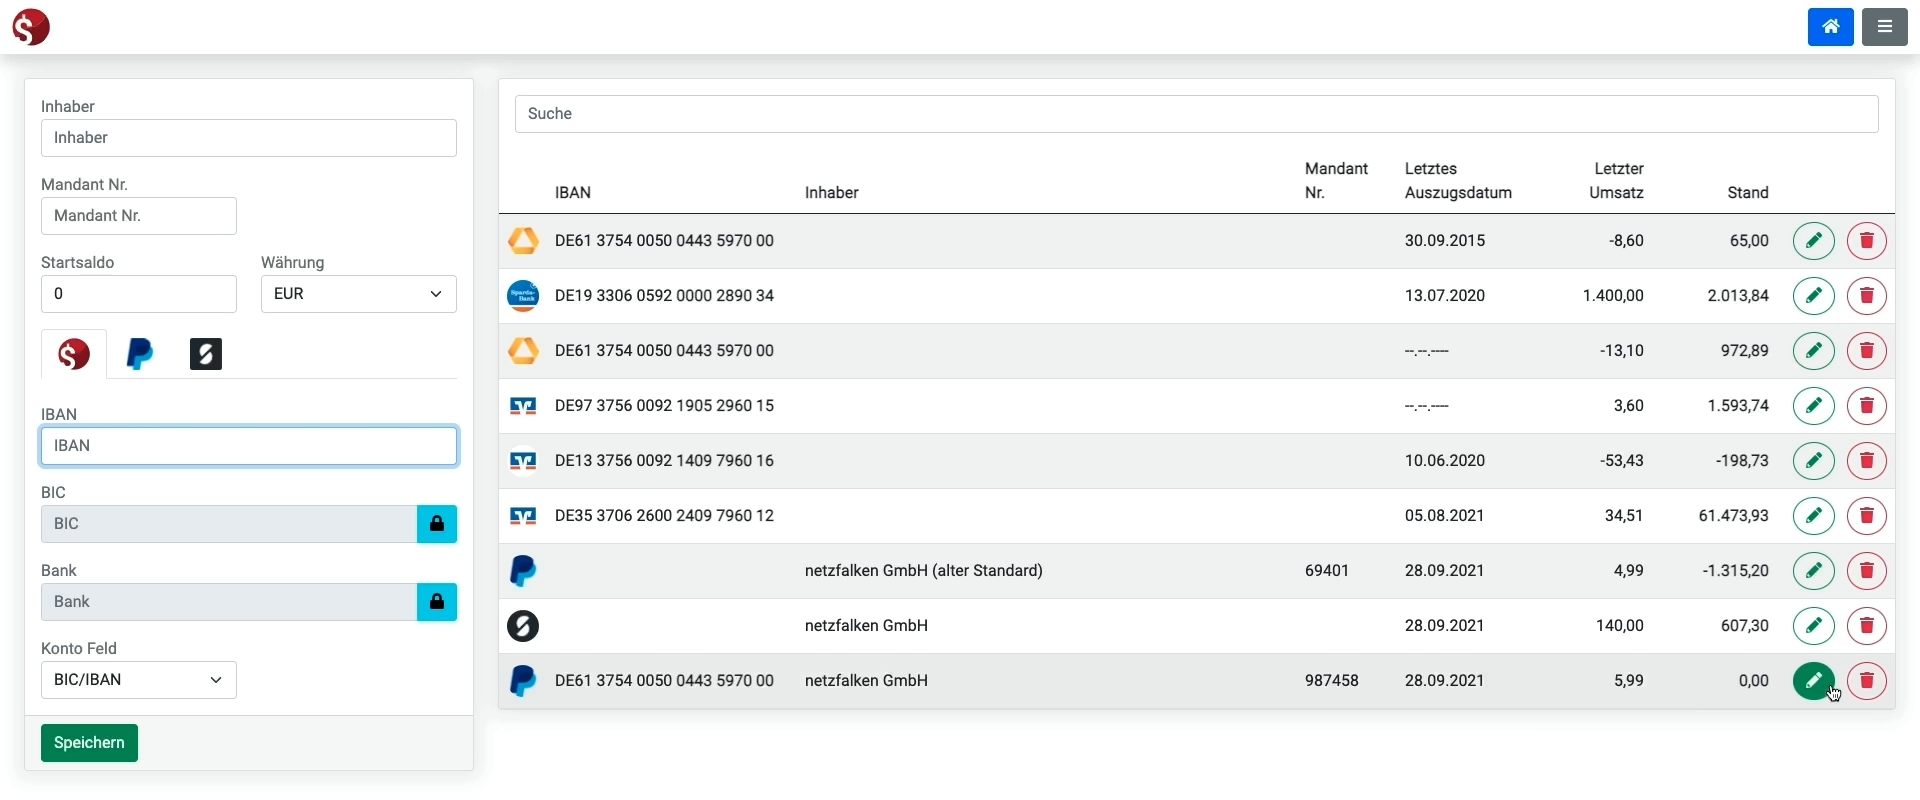The image size is (1920, 800).
Task: Click the Stand column header
Action: click(1748, 193)
